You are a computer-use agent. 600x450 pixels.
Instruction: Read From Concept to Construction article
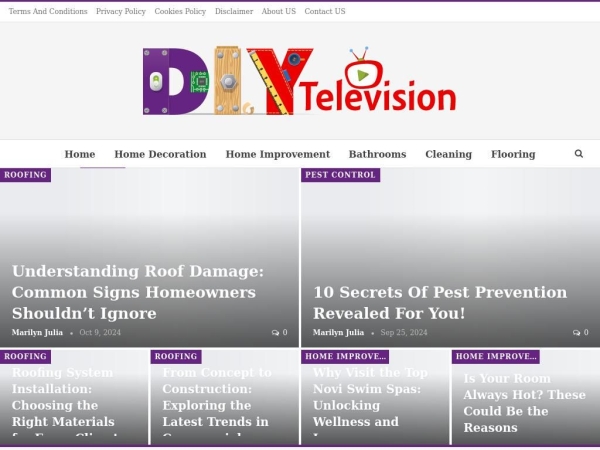[x=217, y=401]
